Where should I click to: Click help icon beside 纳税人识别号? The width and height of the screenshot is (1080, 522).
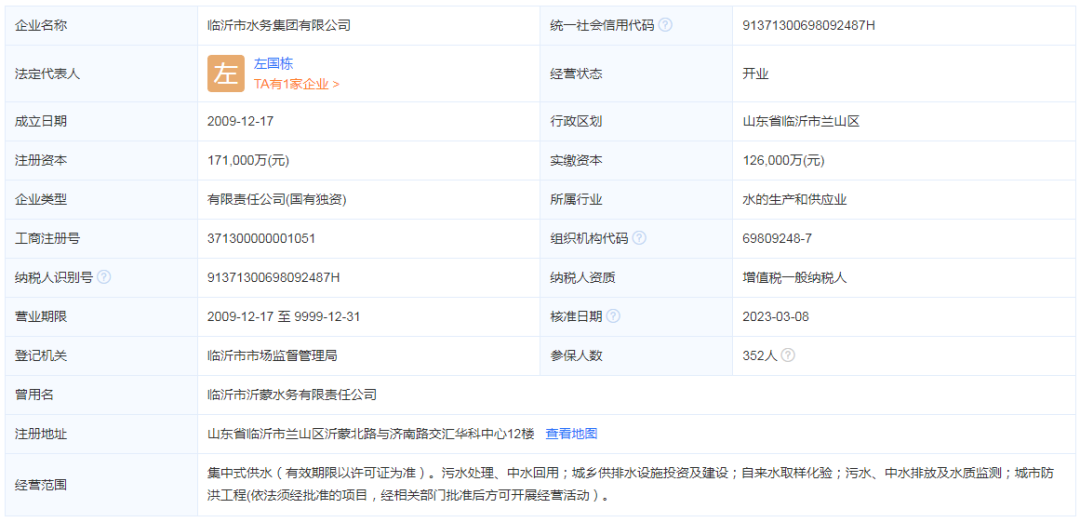tap(104, 278)
